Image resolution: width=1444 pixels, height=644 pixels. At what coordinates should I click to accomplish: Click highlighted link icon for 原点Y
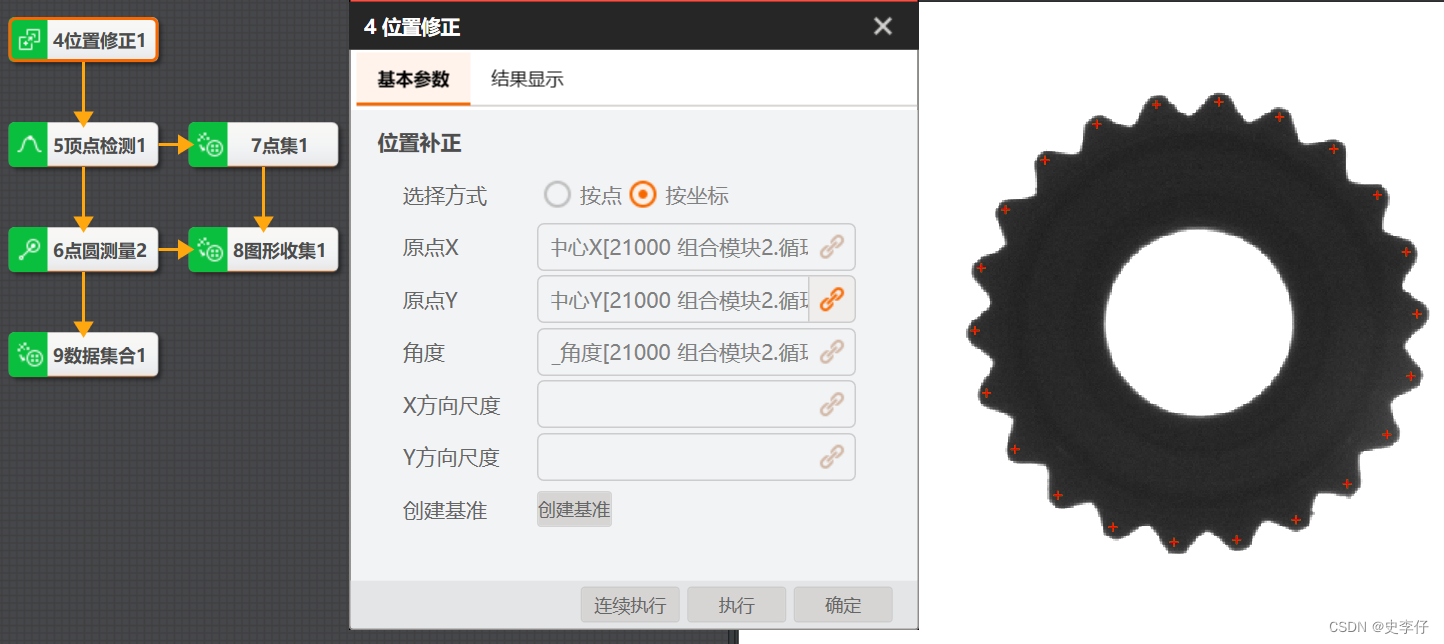[832, 299]
